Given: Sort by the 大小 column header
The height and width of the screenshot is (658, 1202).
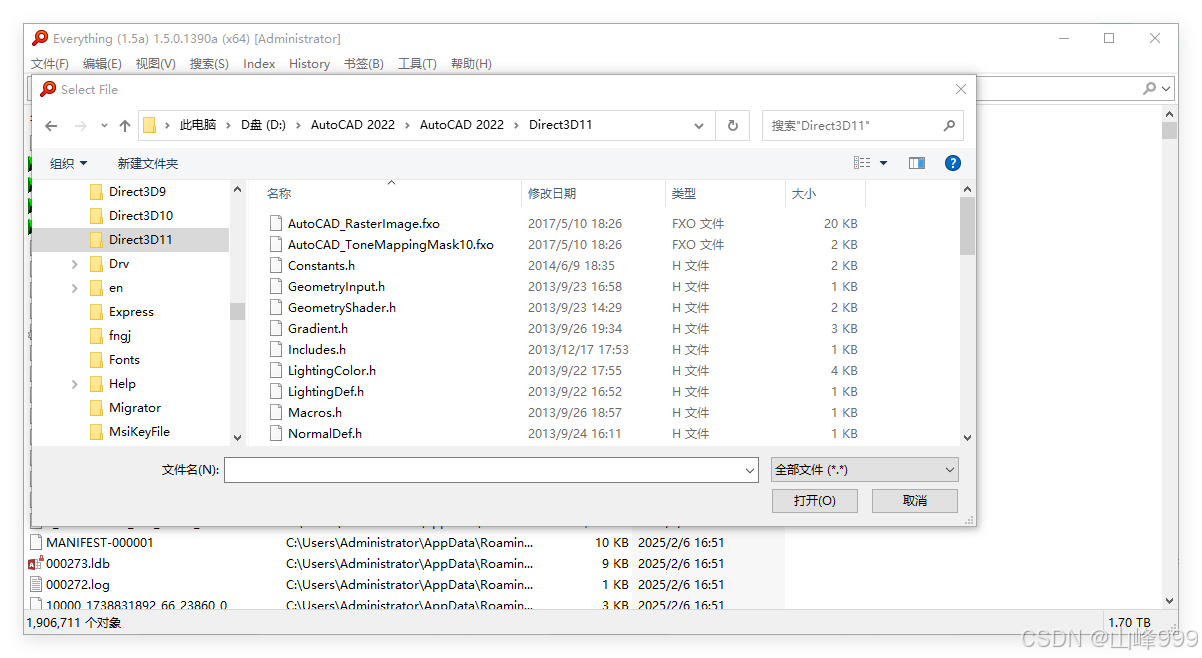Looking at the screenshot, I should coord(825,193).
